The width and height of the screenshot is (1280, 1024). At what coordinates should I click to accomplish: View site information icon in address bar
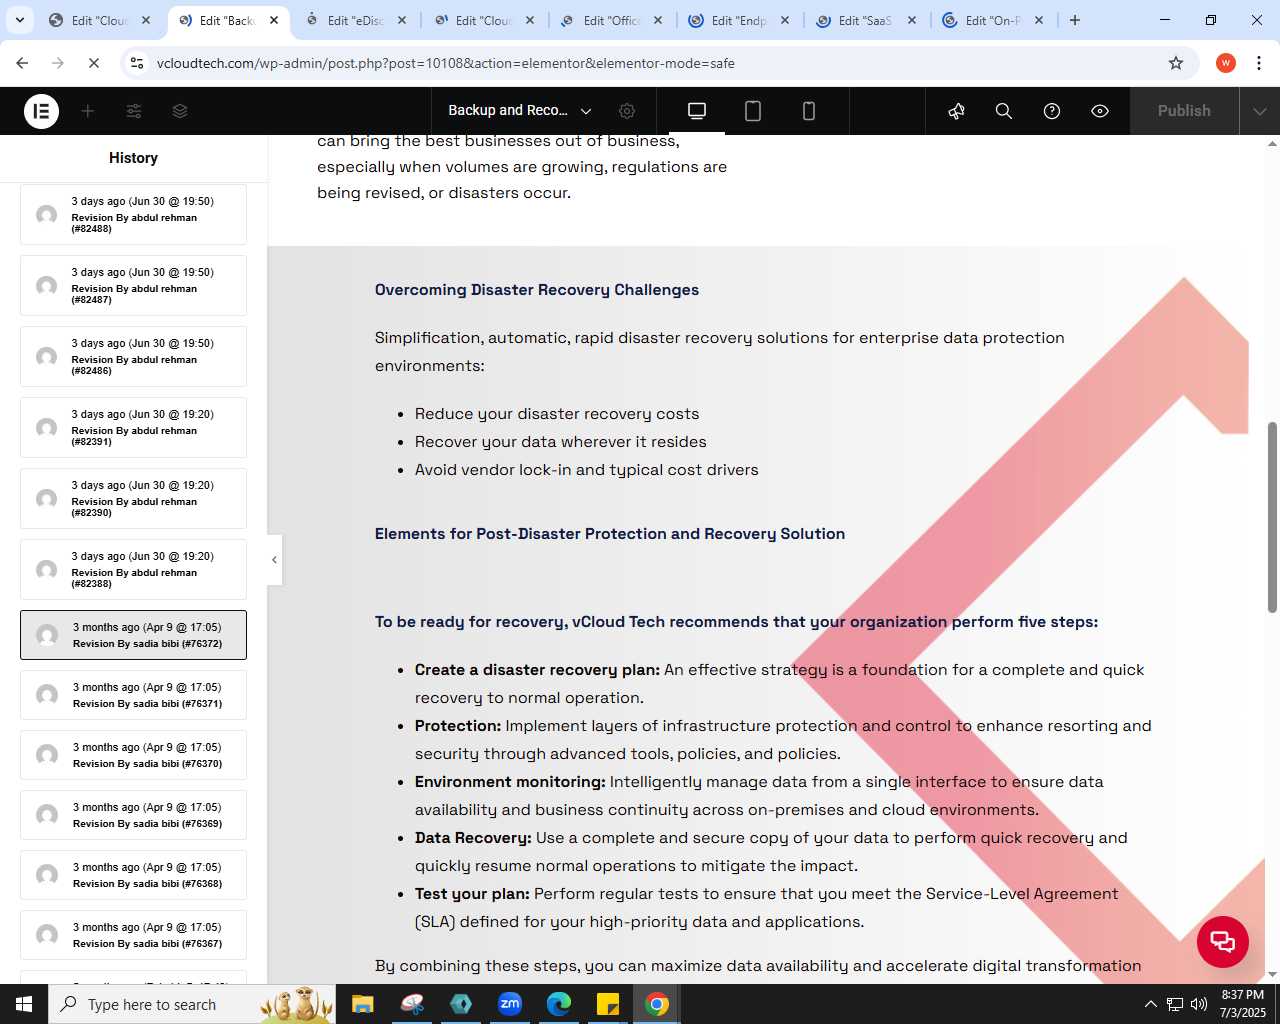pos(137,63)
